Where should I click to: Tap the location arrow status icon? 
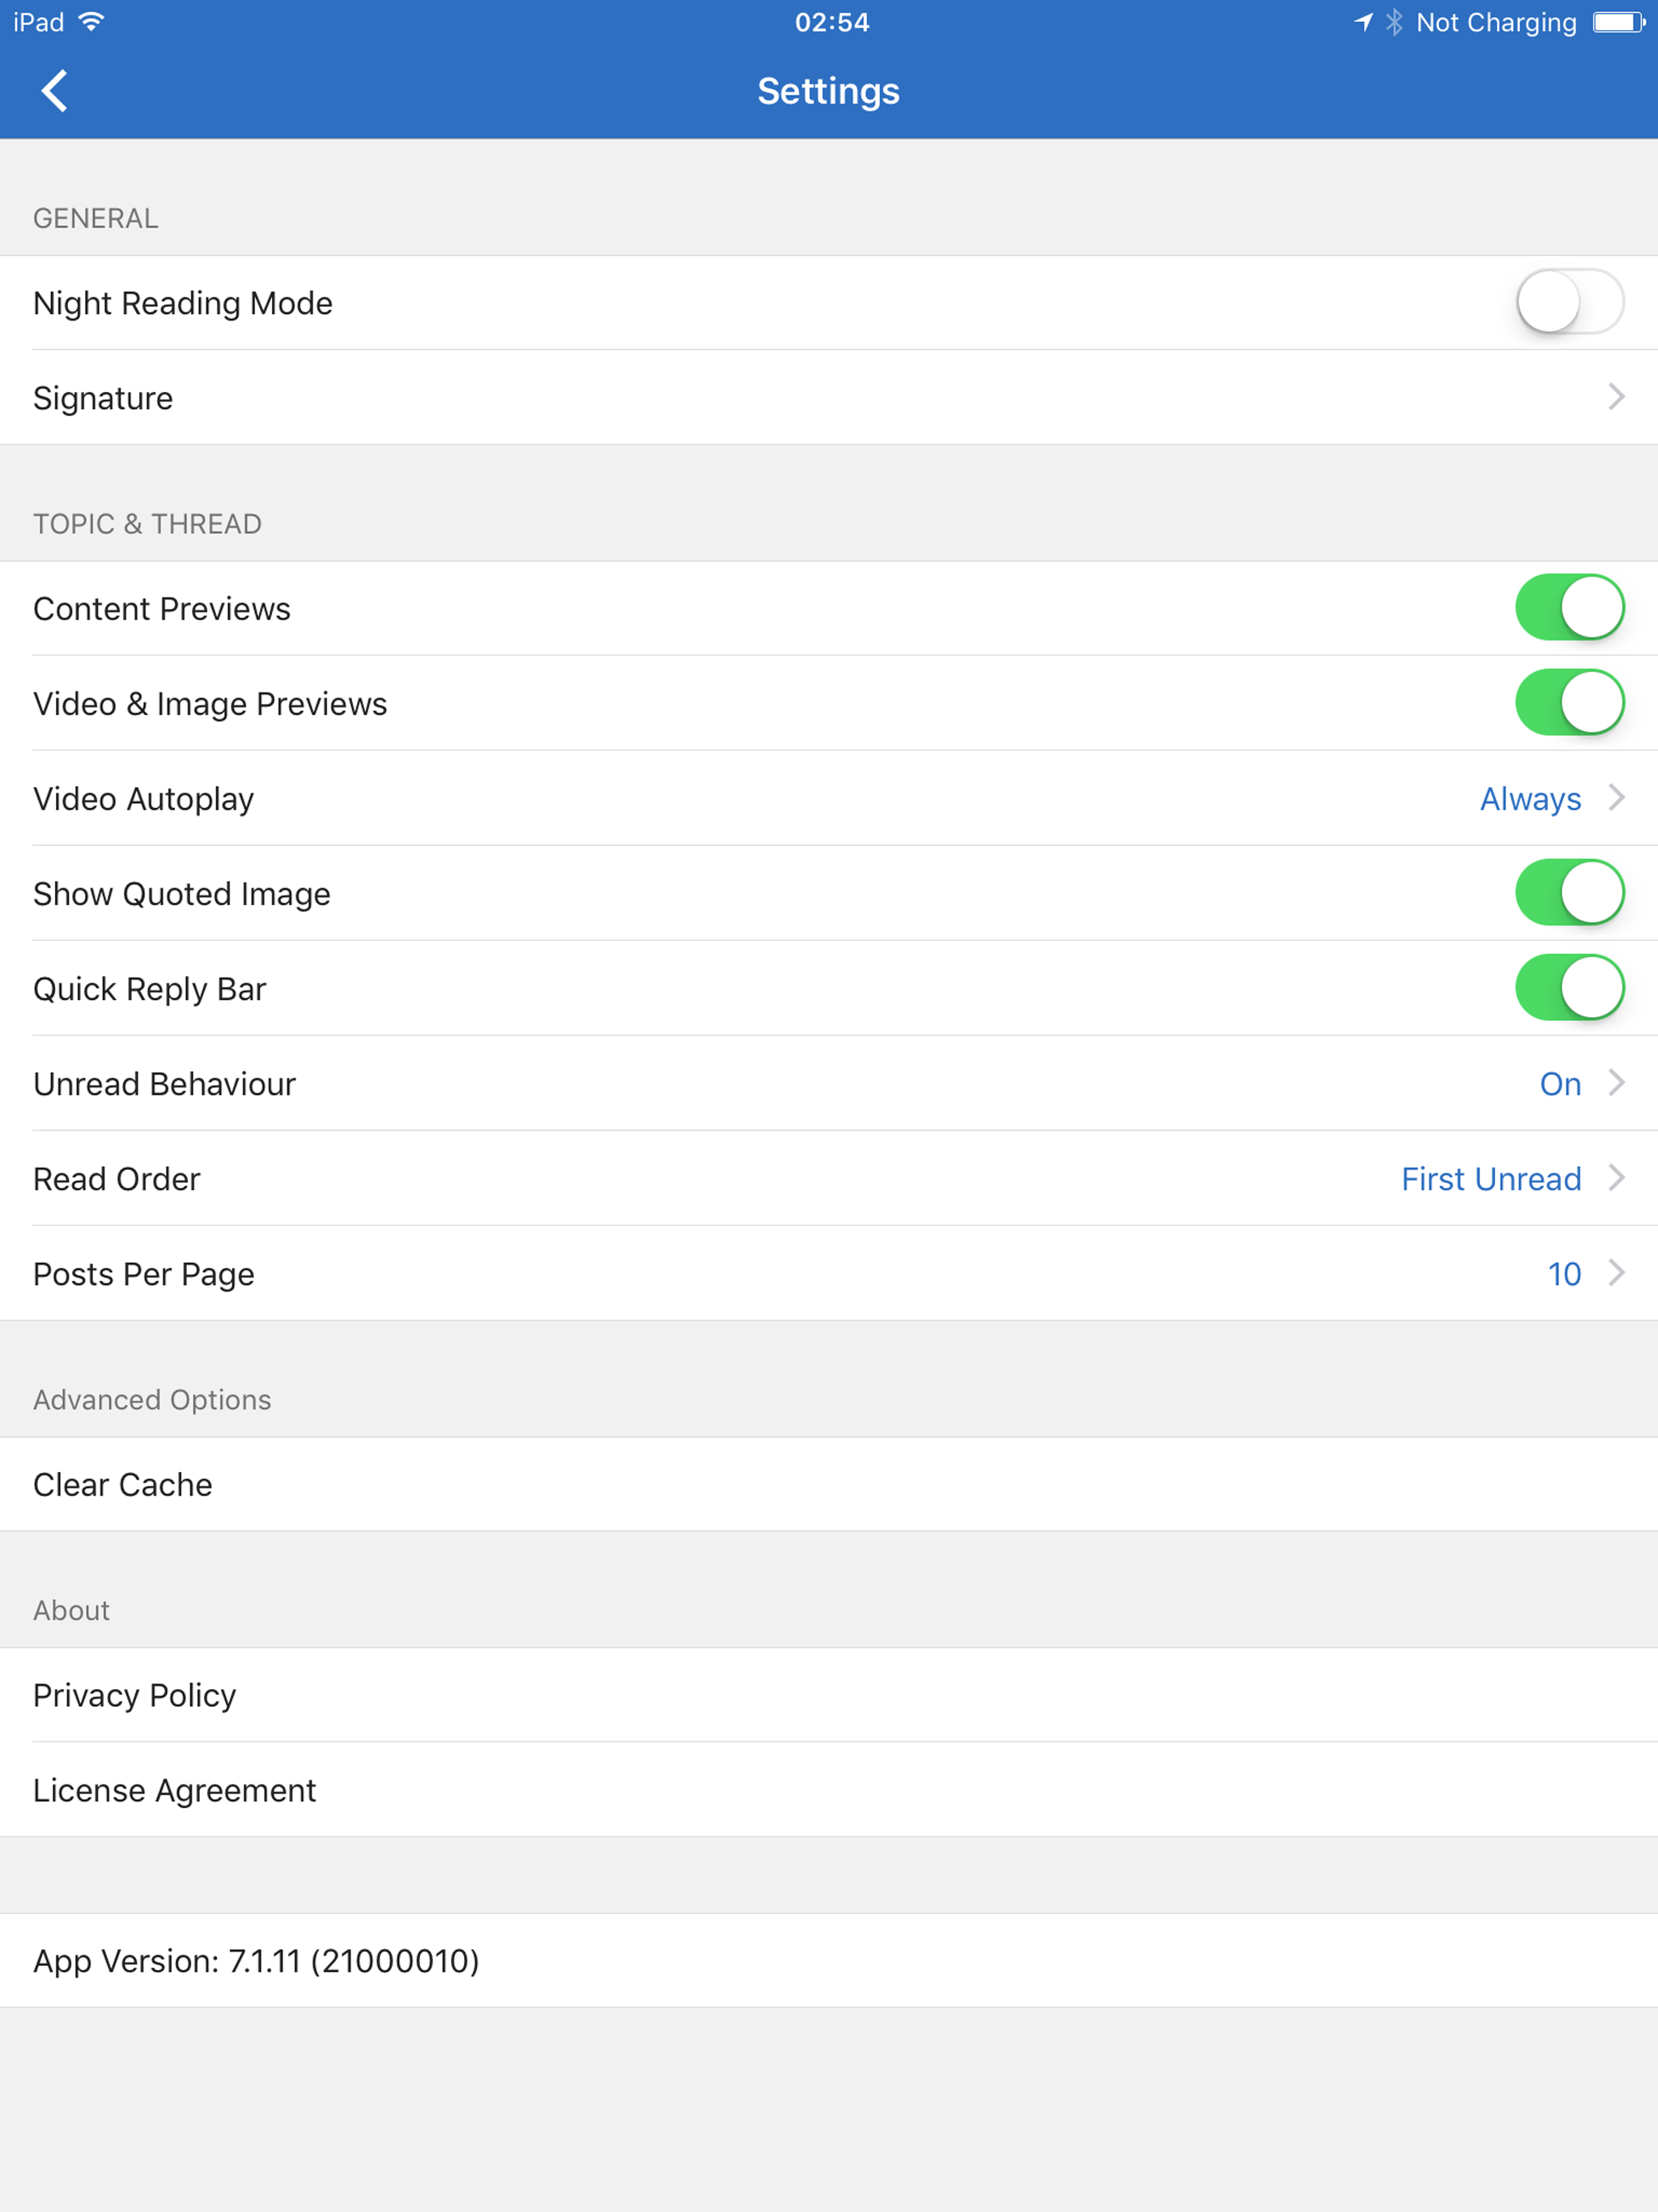click(1364, 22)
